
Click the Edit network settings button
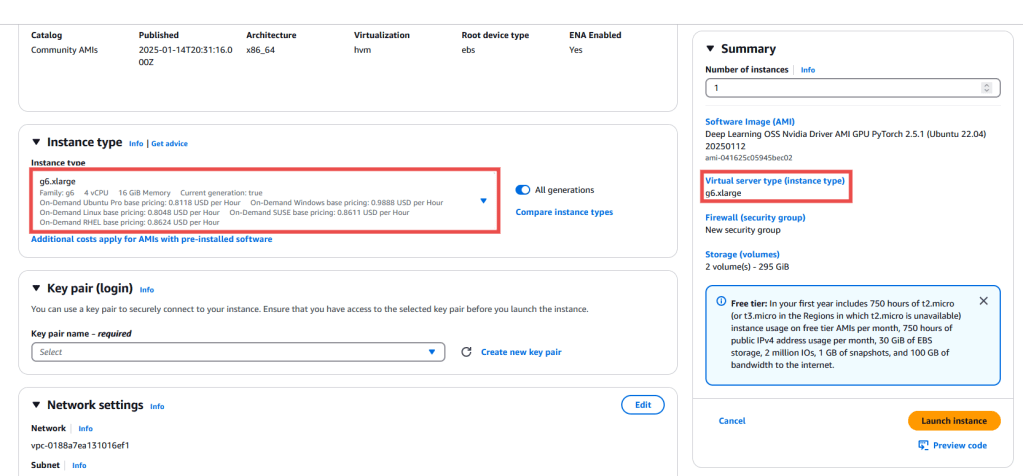tap(643, 405)
